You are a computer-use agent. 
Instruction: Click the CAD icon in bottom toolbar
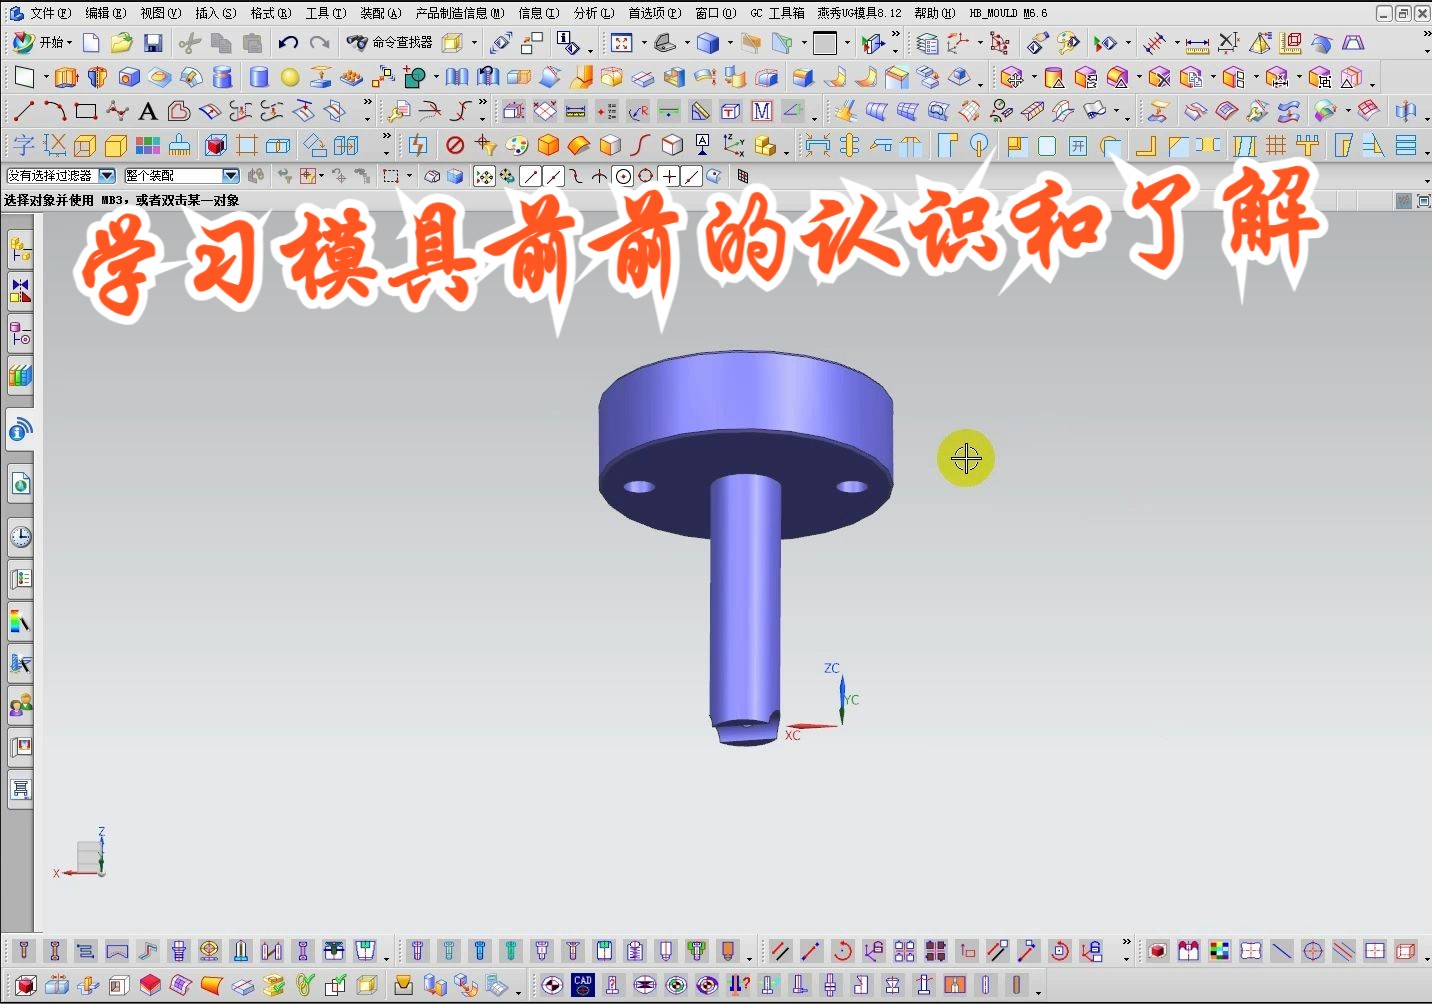tap(583, 985)
